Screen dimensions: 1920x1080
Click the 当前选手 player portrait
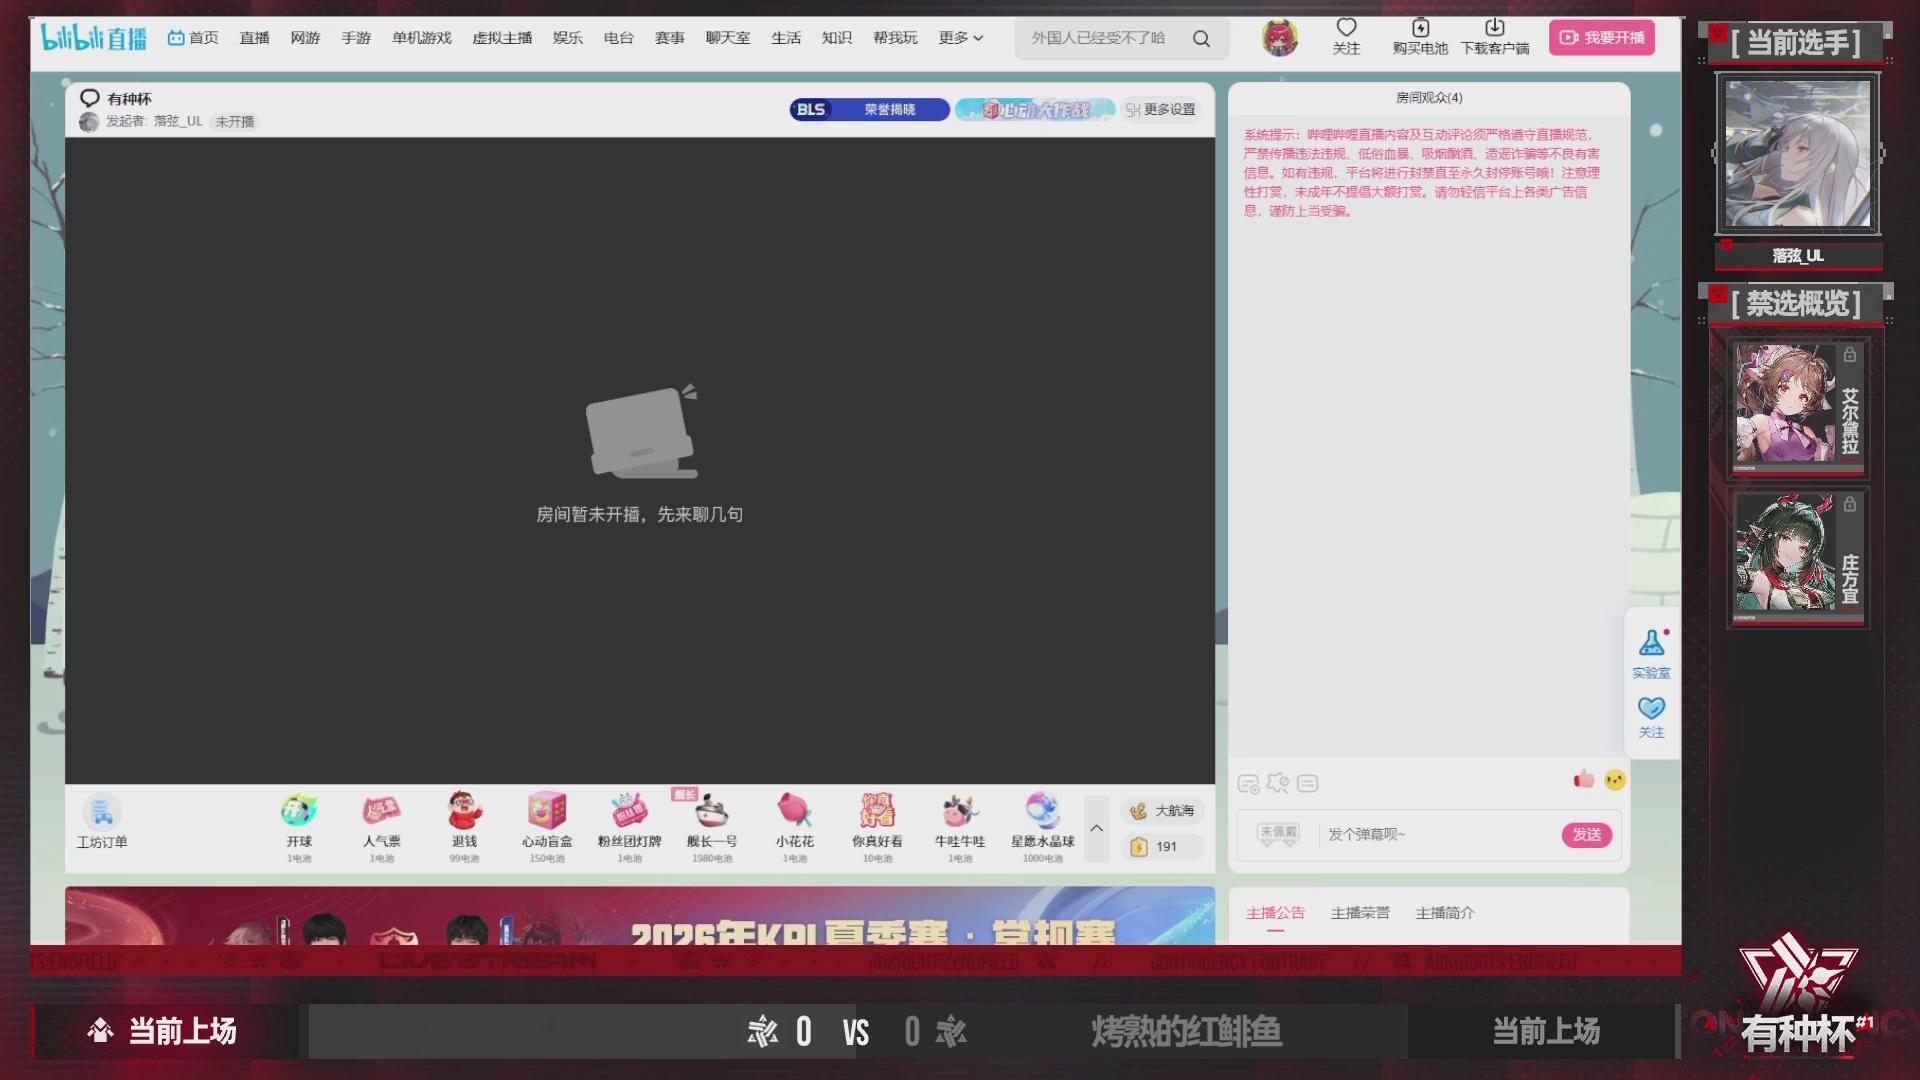pyautogui.click(x=1797, y=154)
